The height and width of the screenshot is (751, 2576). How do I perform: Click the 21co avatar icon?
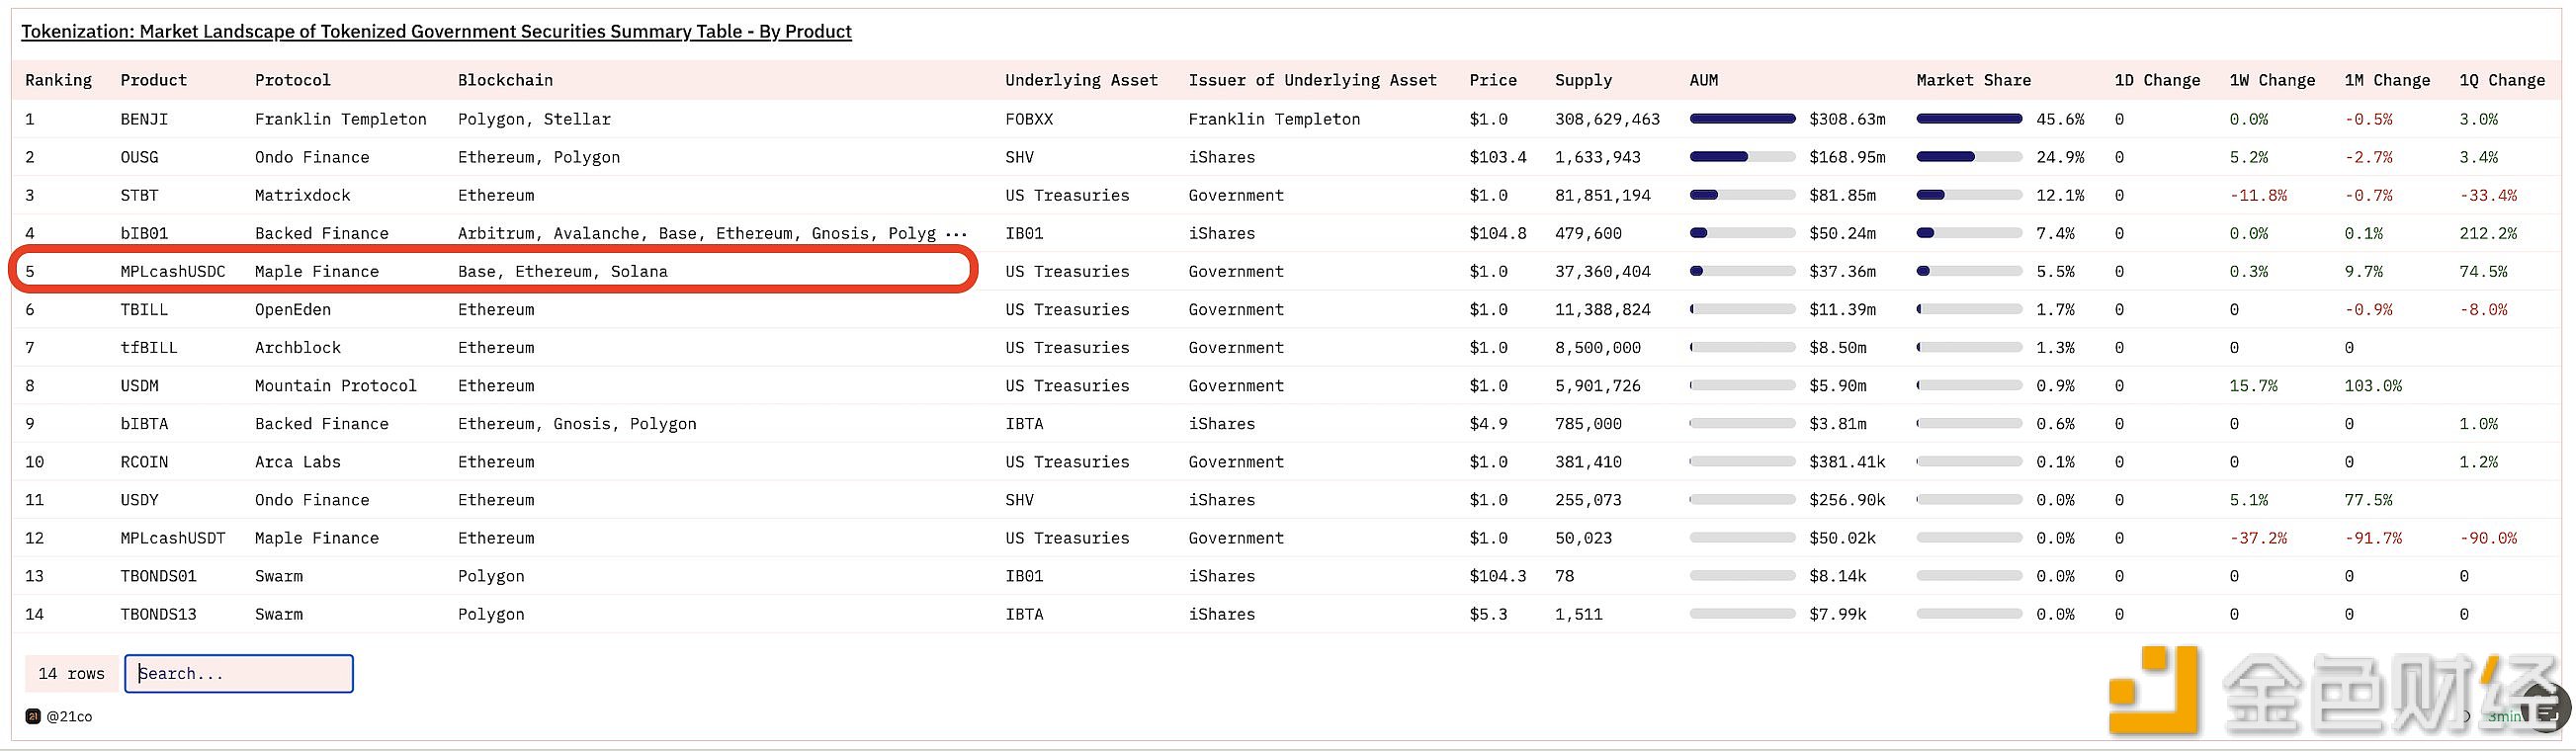tap(33, 716)
